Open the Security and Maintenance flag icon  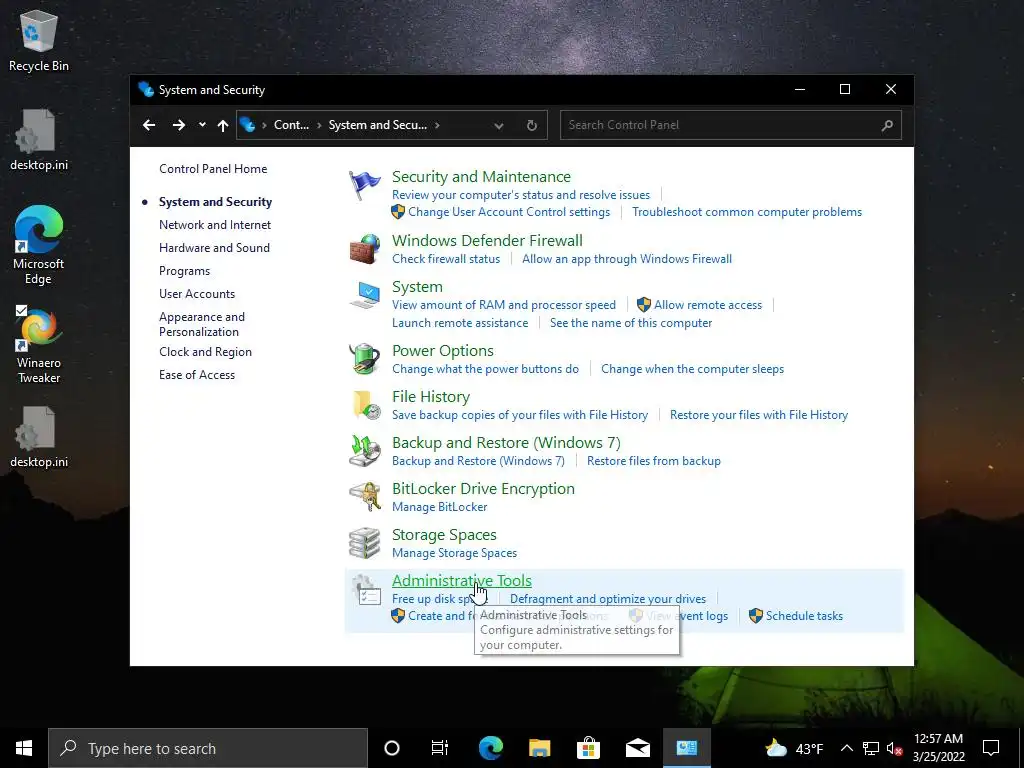pos(364,185)
